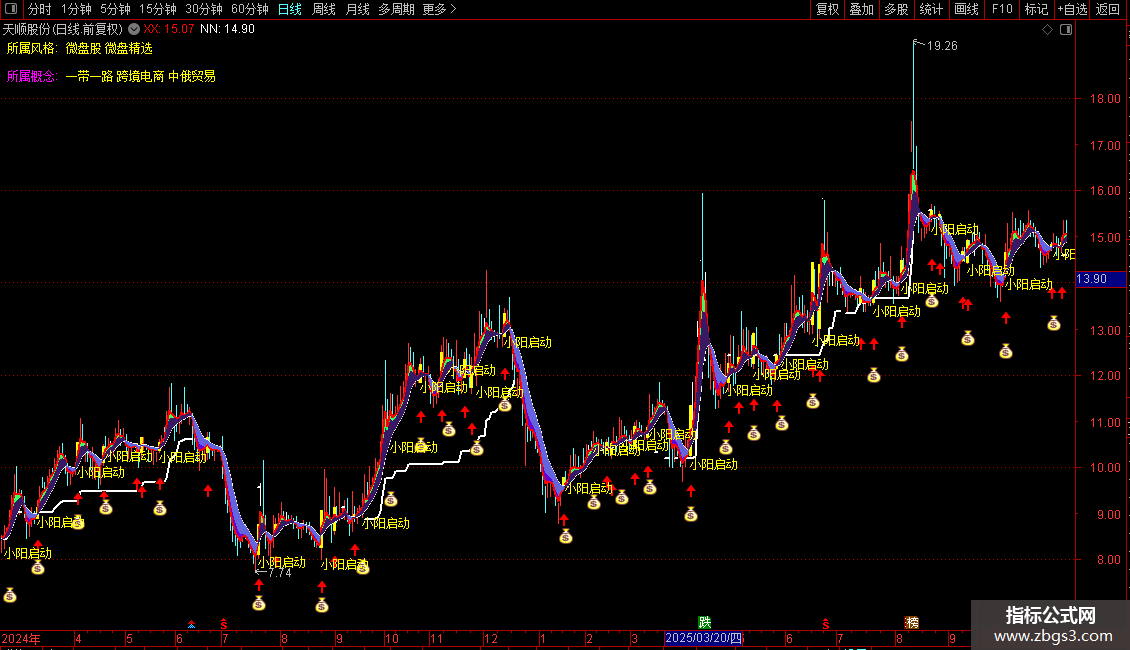Screen dimensions: 1130x650
Task: Click the blue 13.90 price tag on axis
Action: [x=1100, y=279]
